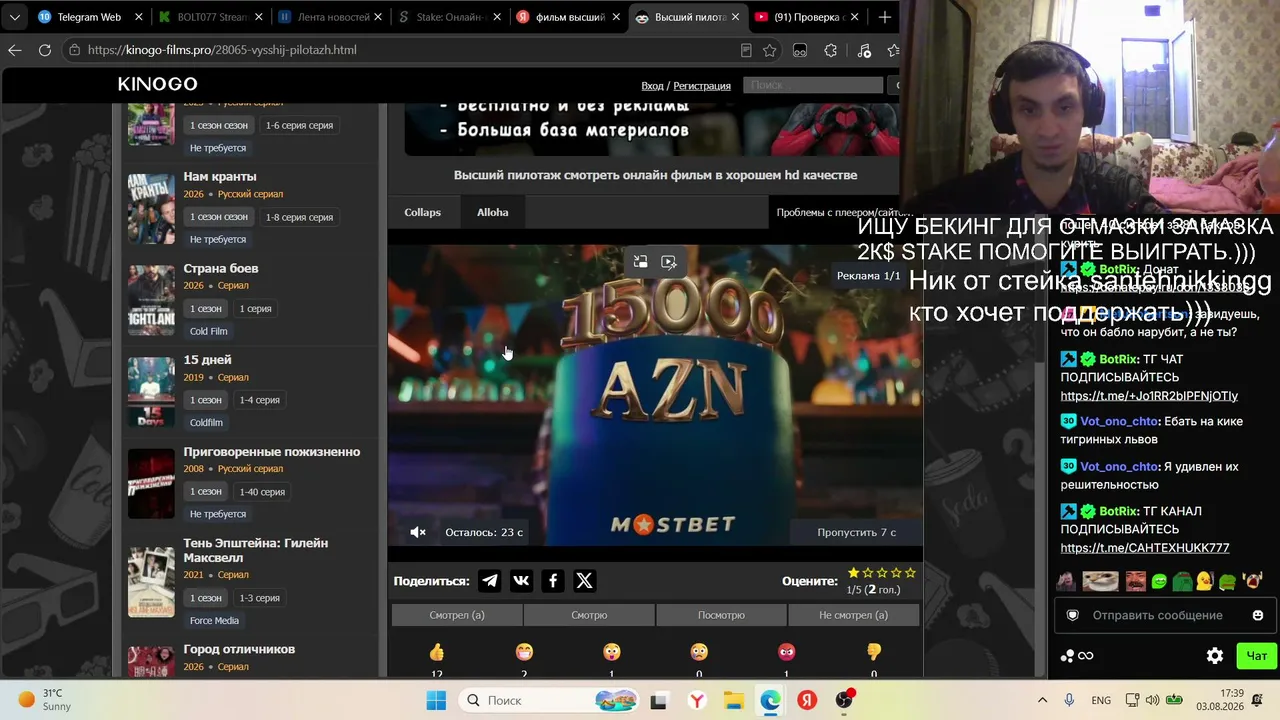This screenshot has height=720, width=1280.
Task: Open the t.me/+Jo1RR2bIPFNjOTIy chat link
Action: point(1149,396)
